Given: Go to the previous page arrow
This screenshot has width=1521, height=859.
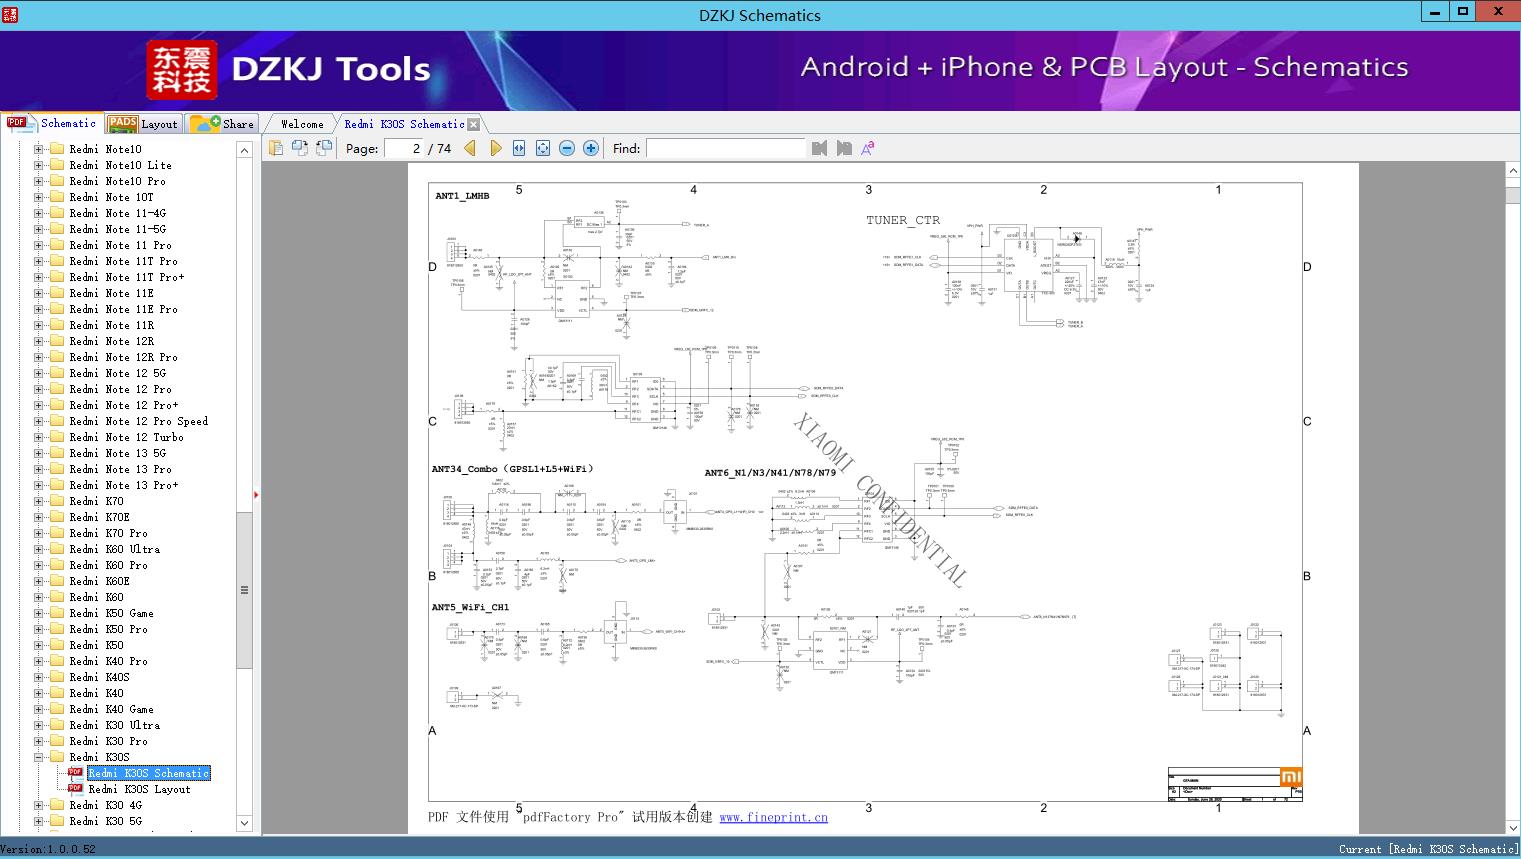Looking at the screenshot, I should (x=470, y=148).
